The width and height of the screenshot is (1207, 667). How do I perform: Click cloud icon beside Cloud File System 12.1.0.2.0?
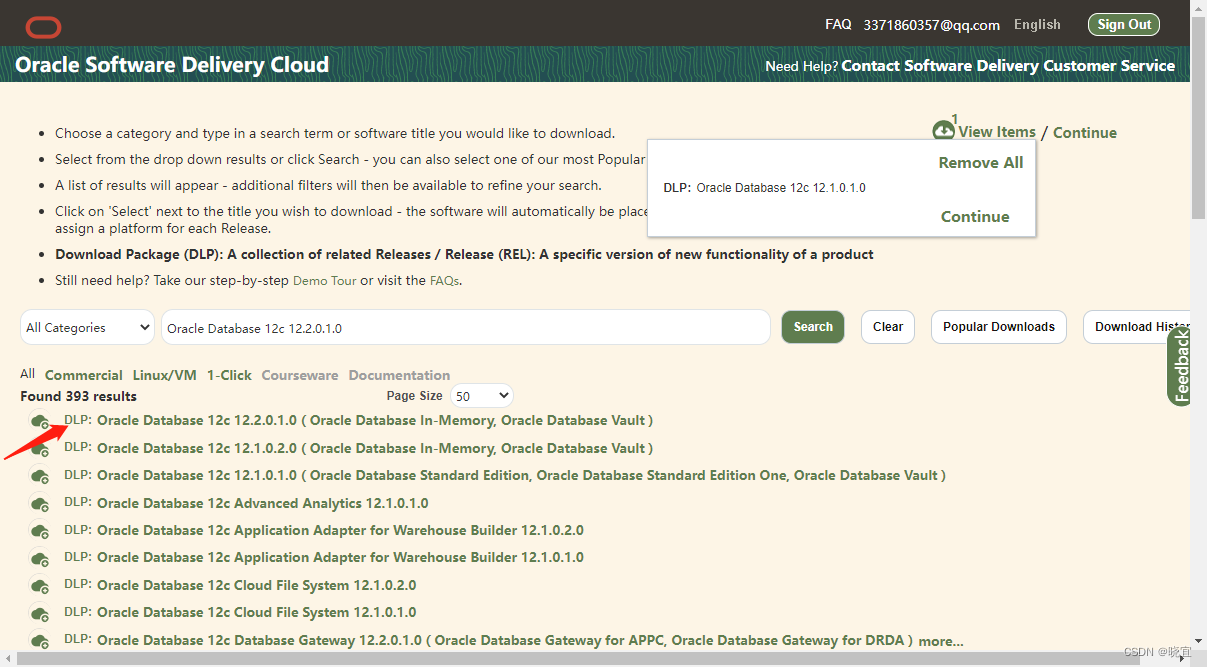tap(40, 586)
